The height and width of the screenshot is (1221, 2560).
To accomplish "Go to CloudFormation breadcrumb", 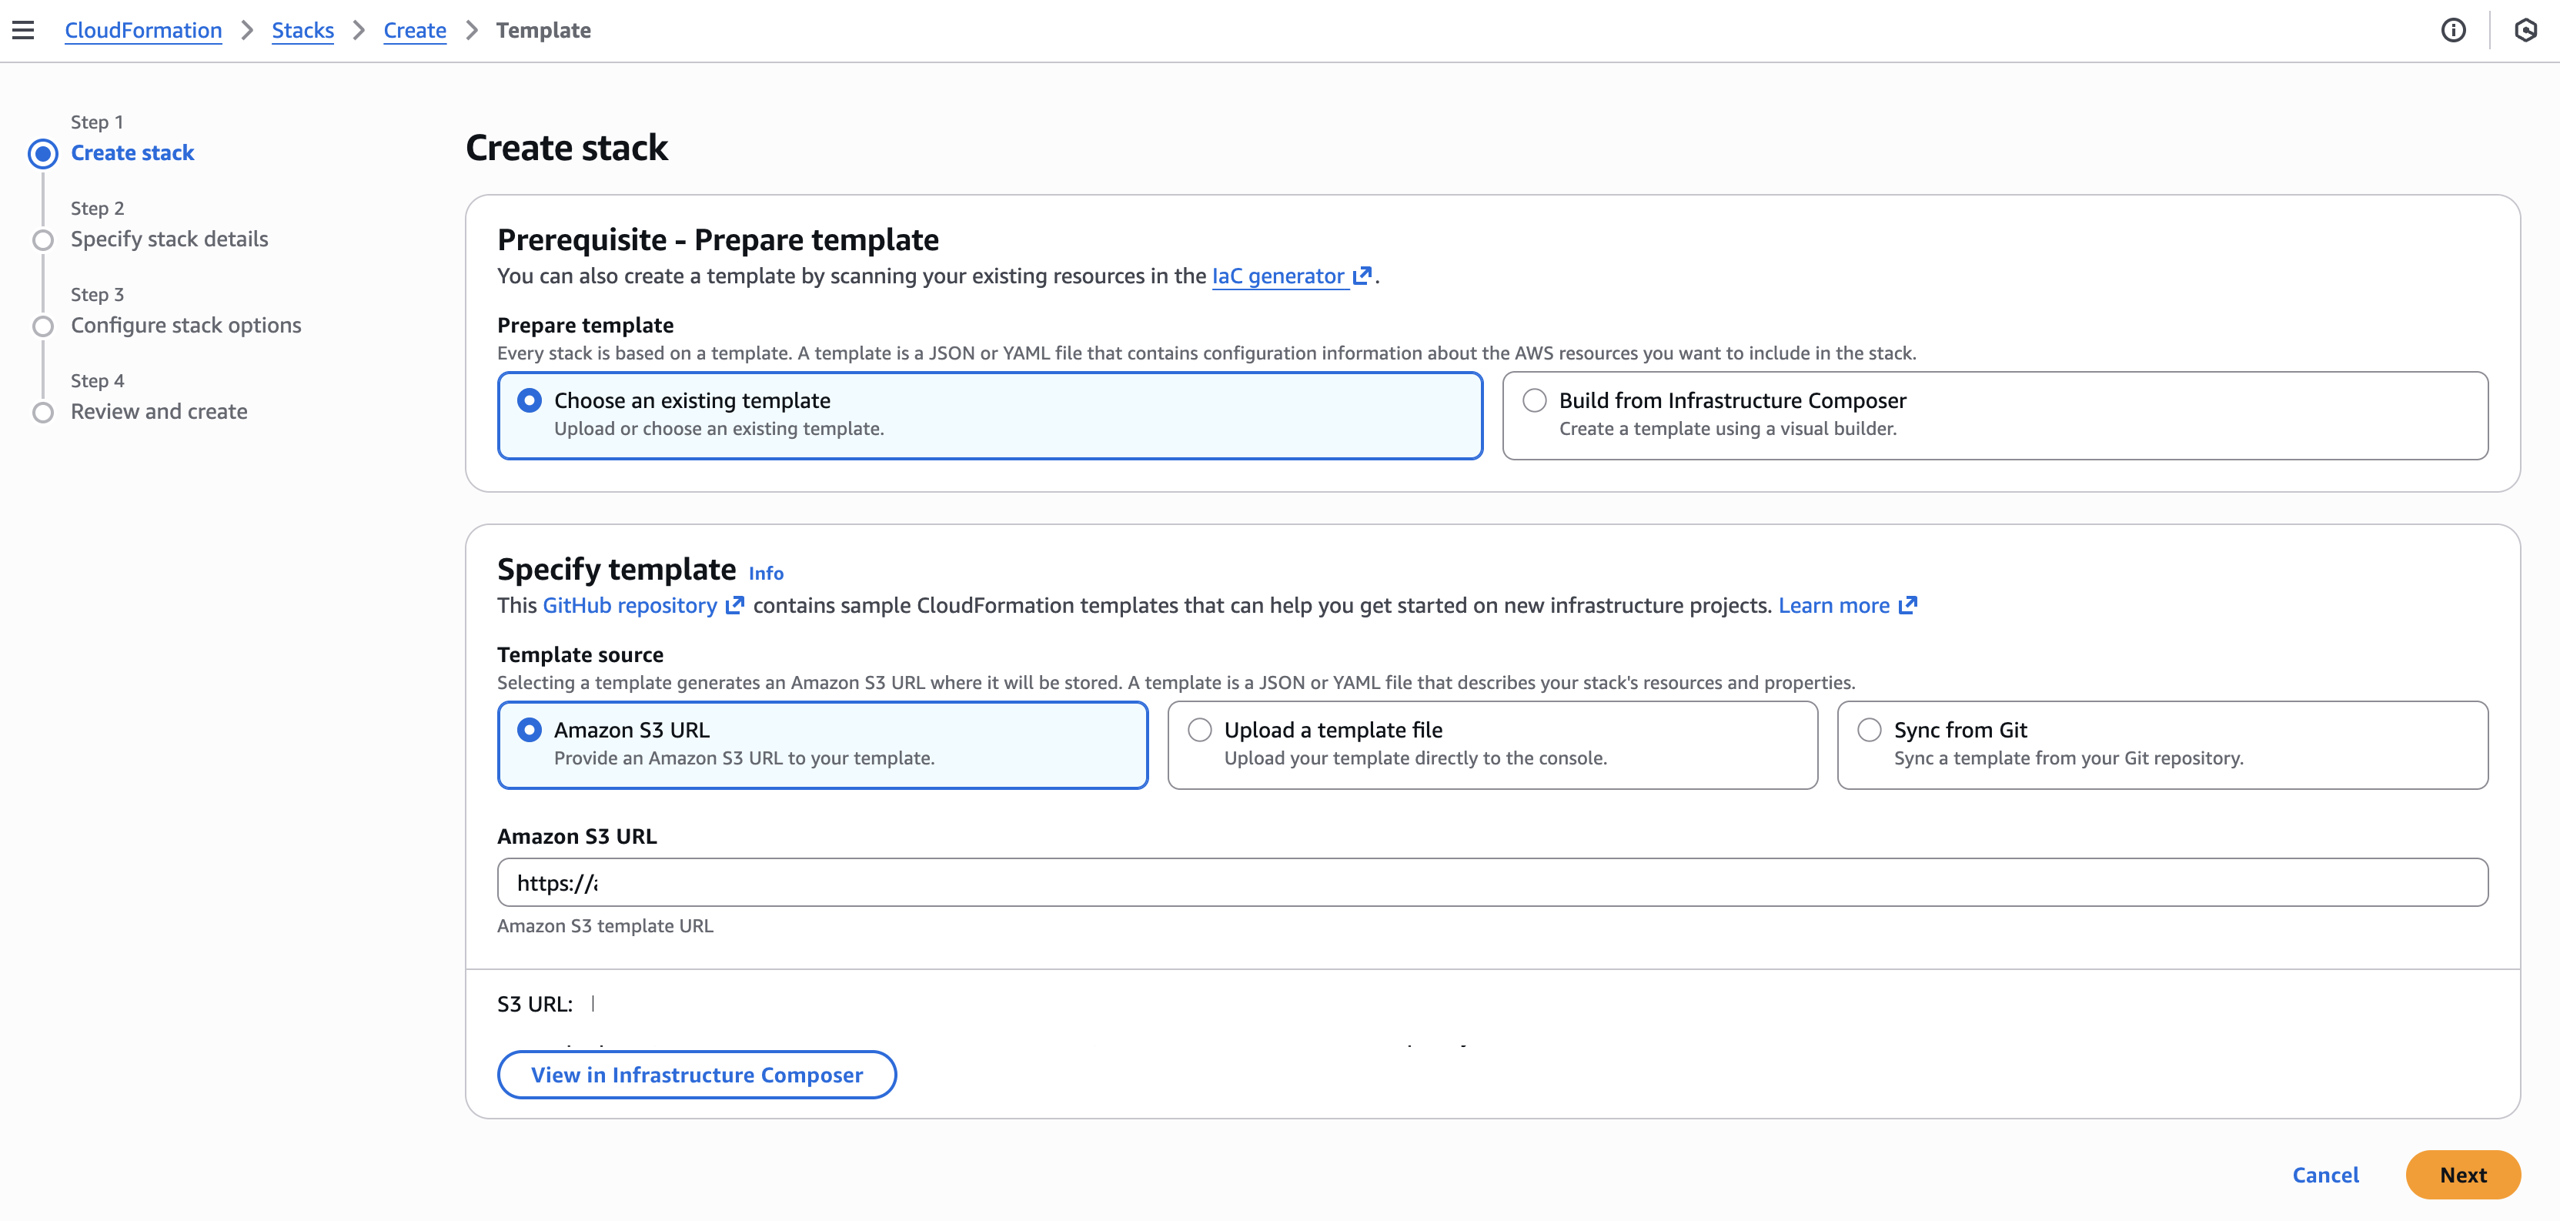I will 143,30.
